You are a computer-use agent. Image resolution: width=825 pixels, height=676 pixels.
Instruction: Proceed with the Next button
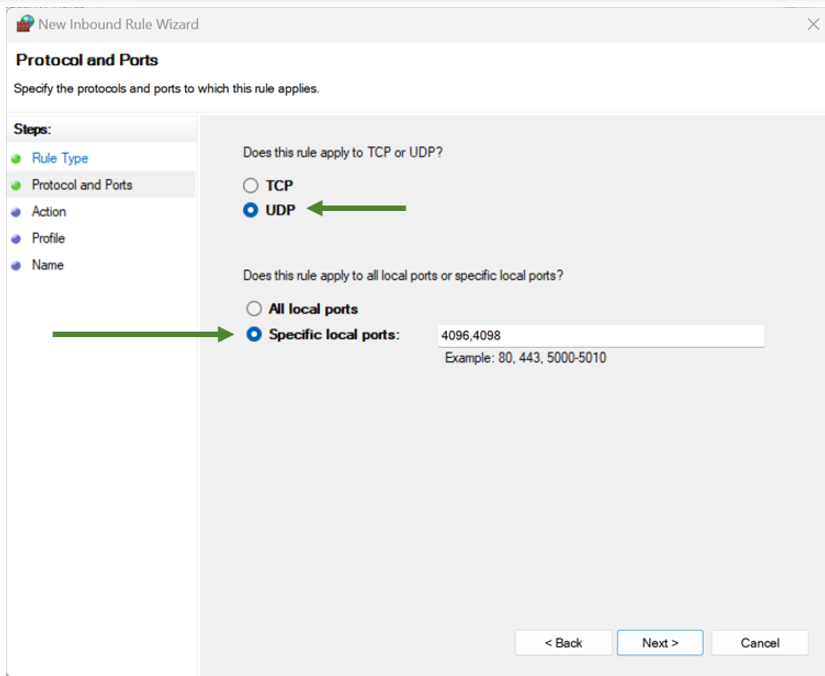click(660, 643)
